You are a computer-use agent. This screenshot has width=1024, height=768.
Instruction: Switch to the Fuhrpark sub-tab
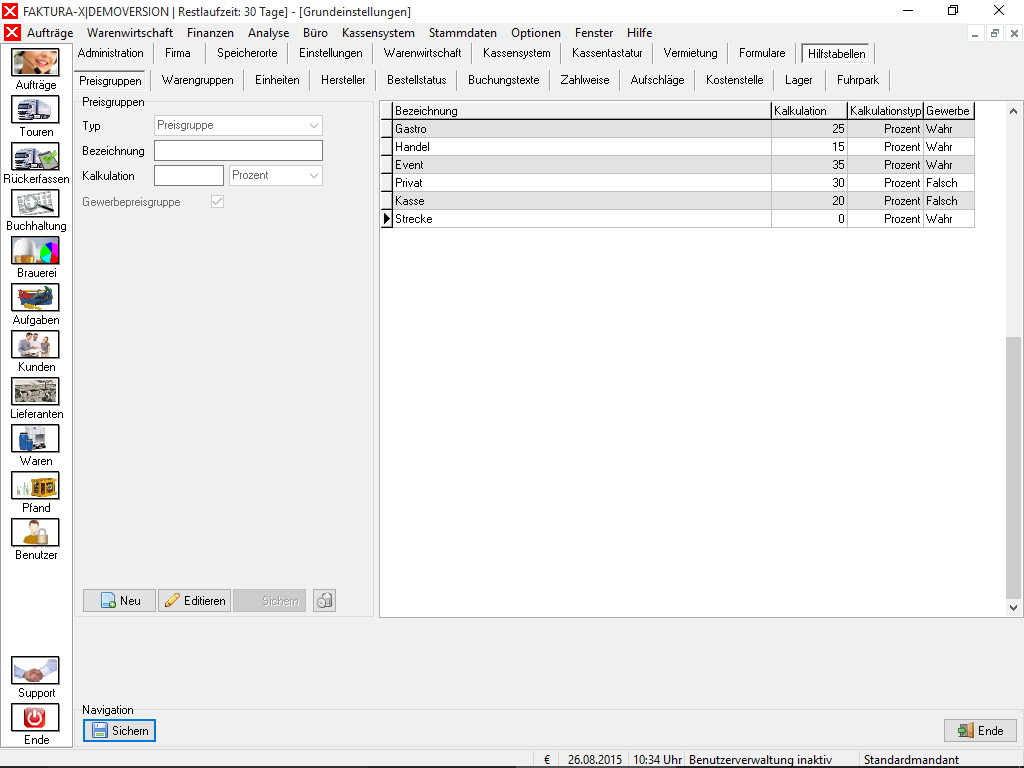click(x=857, y=80)
